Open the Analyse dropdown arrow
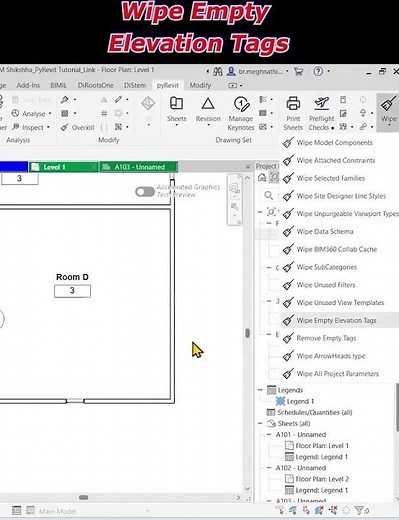The image size is (399, 520). pos(50,114)
